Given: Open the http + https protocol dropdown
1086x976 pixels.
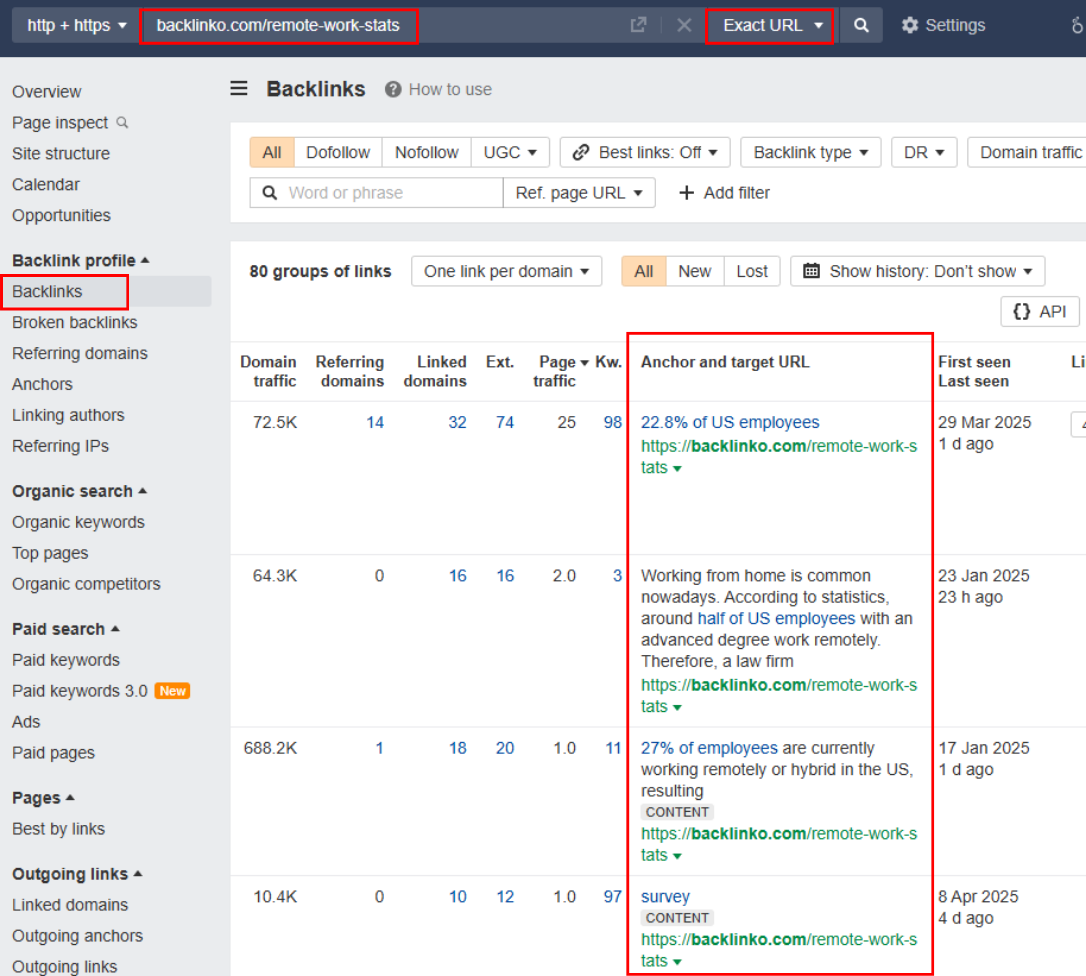Looking at the screenshot, I should point(76,26).
